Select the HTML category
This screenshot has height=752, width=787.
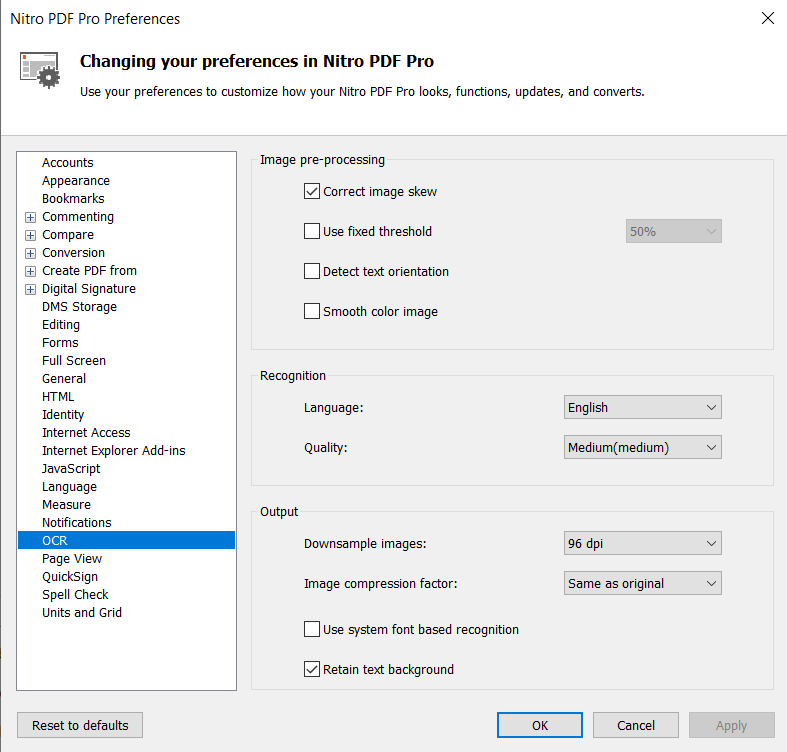[x=58, y=397]
